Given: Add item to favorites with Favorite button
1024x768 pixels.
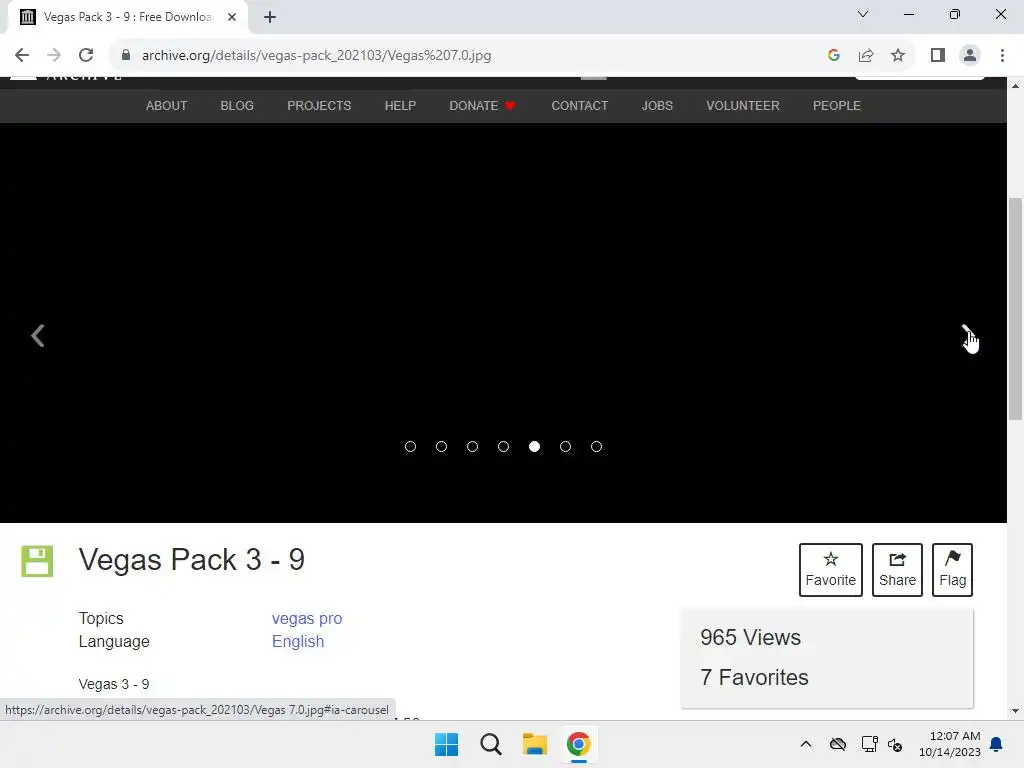Looking at the screenshot, I should click(x=831, y=570).
